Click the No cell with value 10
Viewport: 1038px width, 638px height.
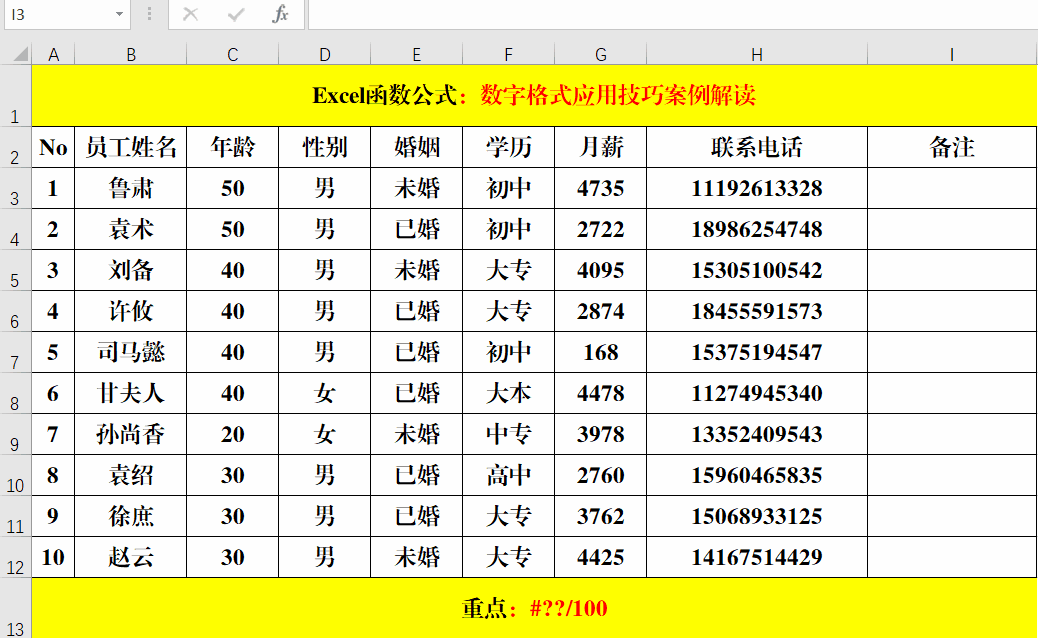tap(54, 558)
